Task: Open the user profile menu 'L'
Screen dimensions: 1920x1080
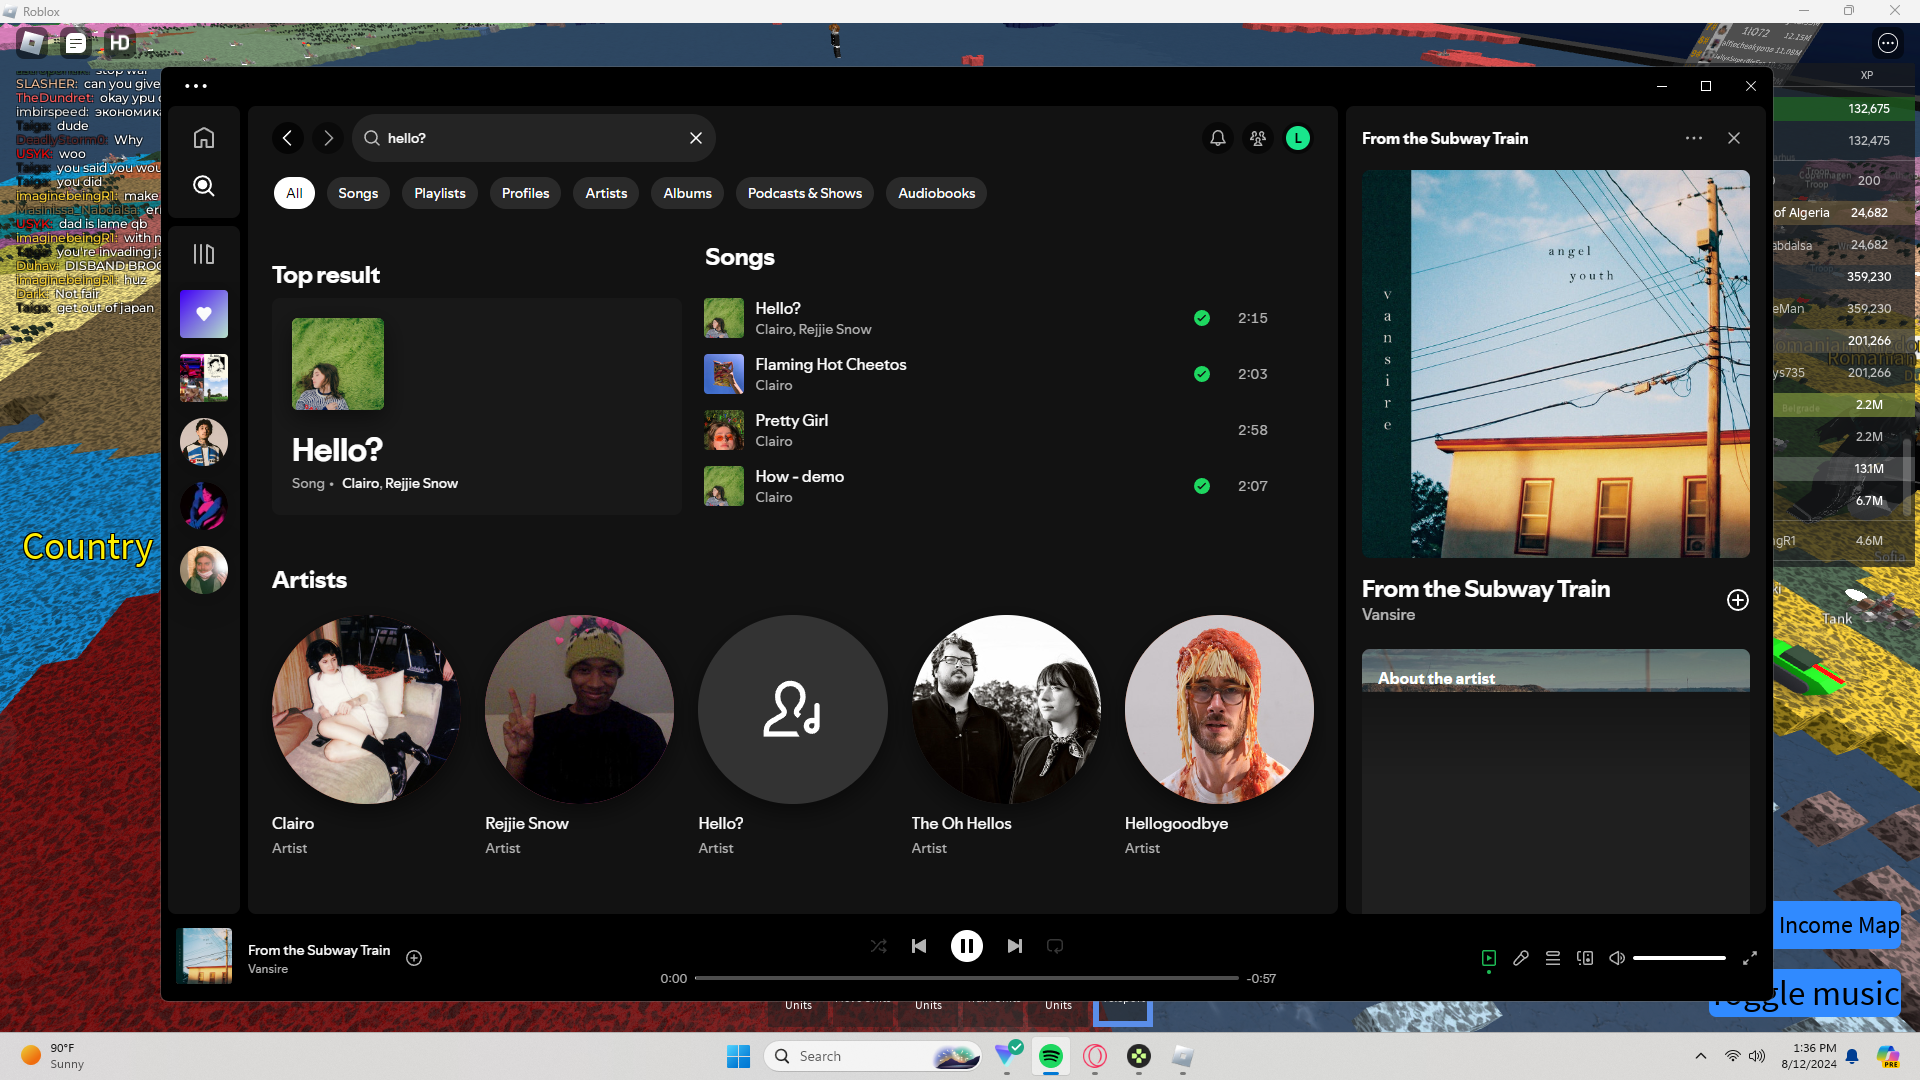Action: 1298,138
